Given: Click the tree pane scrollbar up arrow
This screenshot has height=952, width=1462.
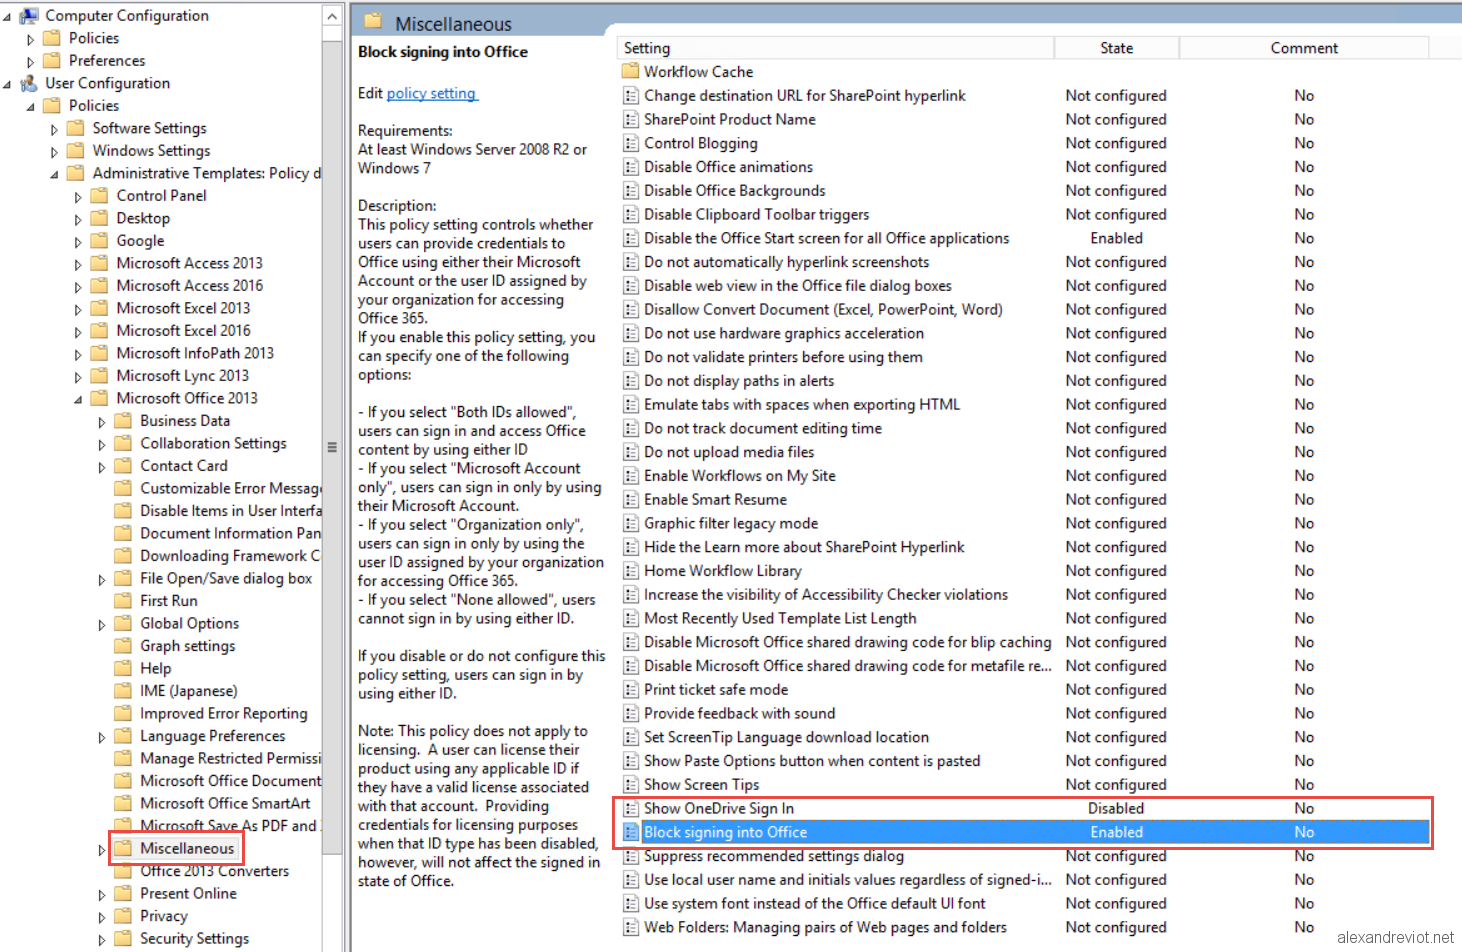Looking at the screenshot, I should tap(332, 16).
